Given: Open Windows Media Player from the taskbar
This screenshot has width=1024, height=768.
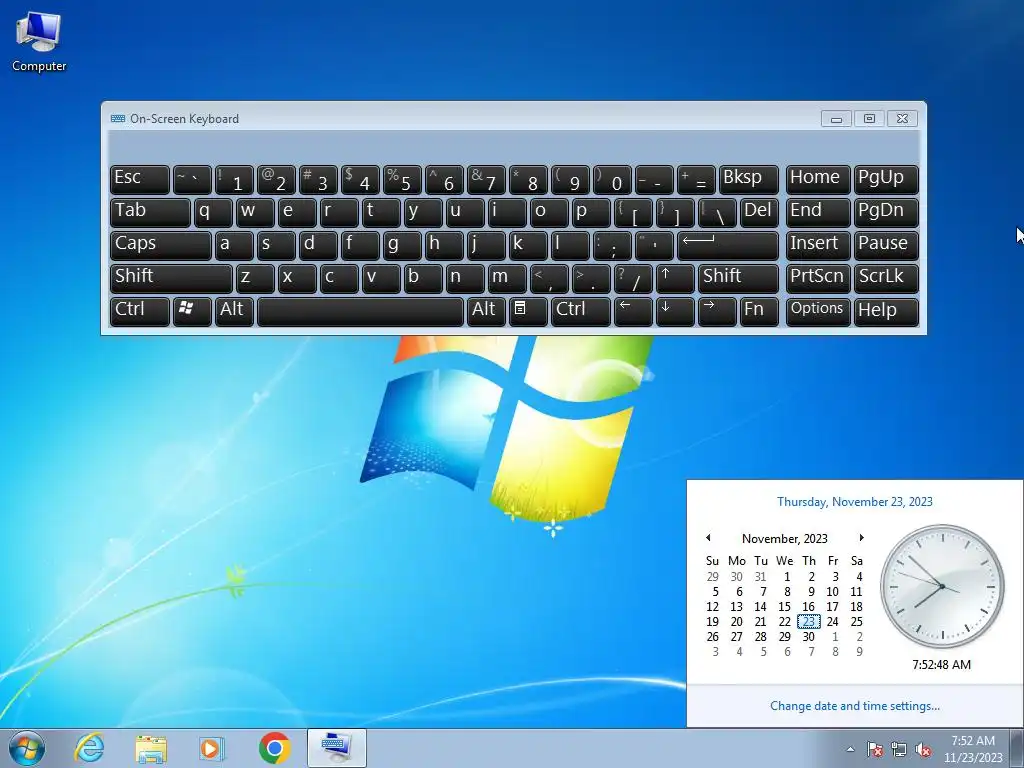Looking at the screenshot, I should pyautogui.click(x=212, y=748).
